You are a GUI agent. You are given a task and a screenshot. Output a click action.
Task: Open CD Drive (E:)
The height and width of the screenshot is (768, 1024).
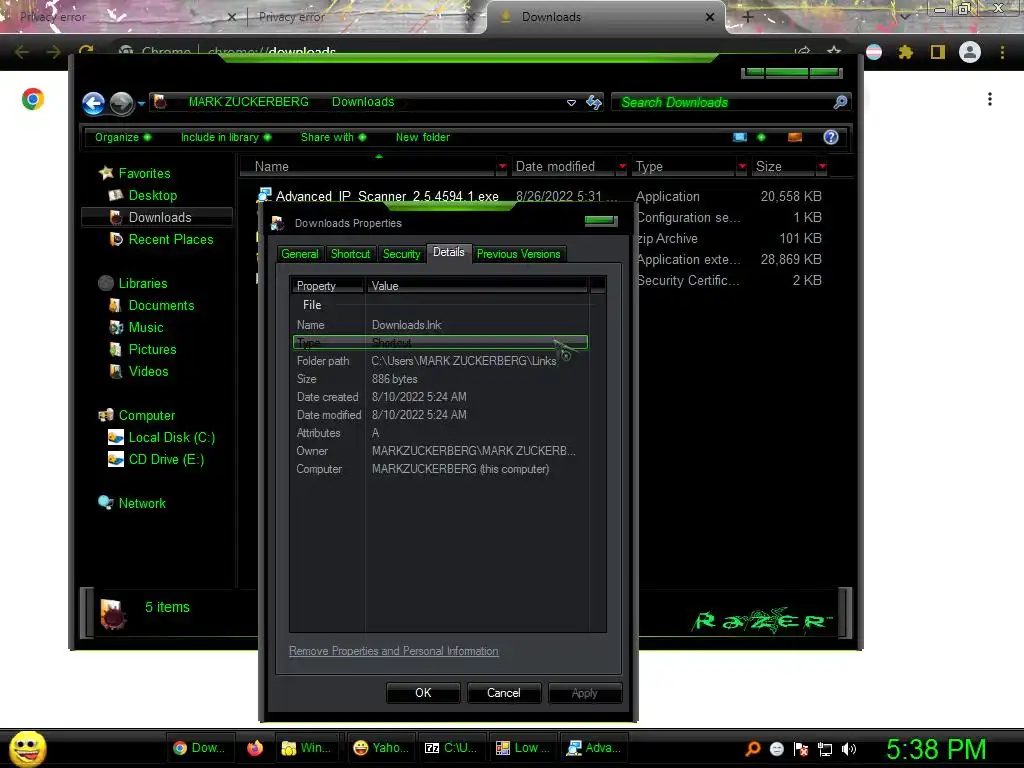pos(166,459)
